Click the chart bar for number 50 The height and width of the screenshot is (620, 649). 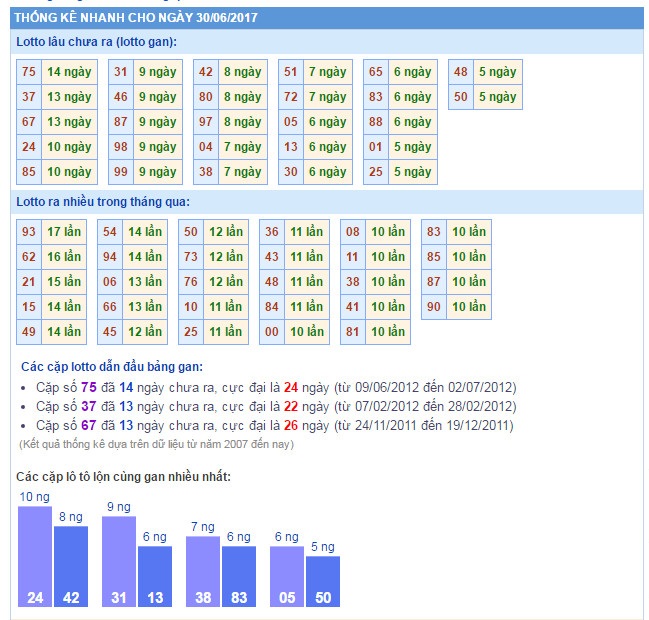(x=323, y=582)
